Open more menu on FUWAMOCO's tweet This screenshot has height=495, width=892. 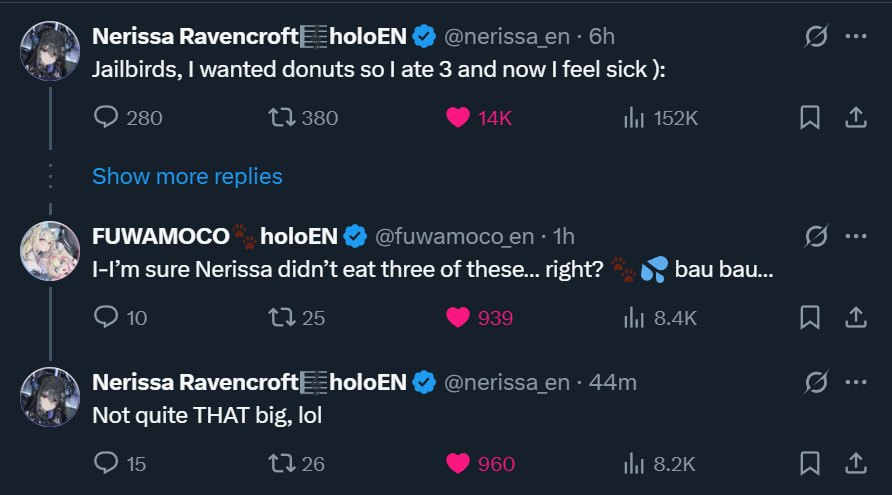click(x=856, y=237)
